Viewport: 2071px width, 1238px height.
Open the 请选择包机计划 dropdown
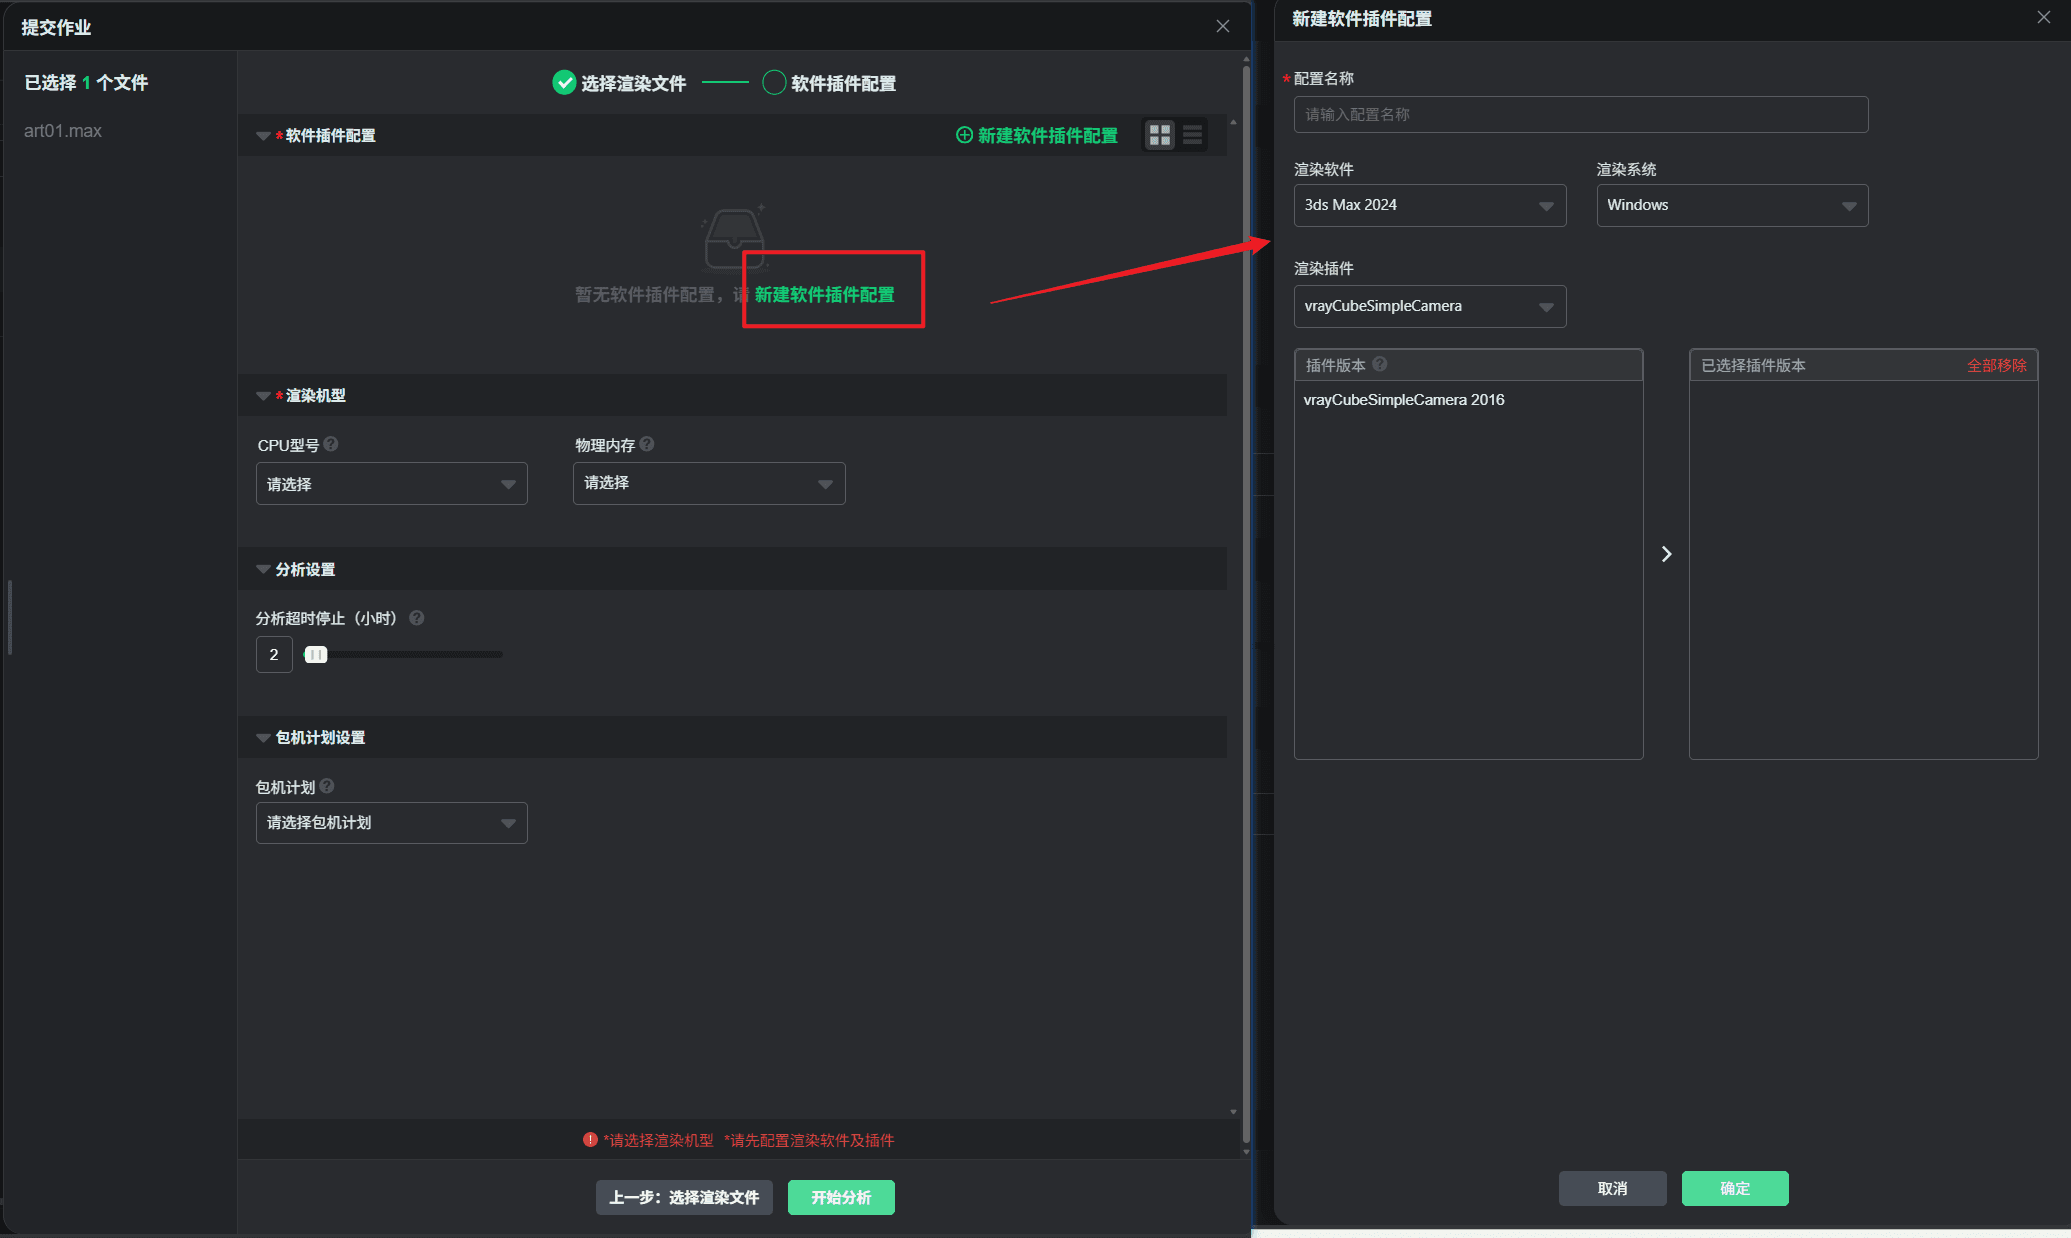tap(392, 823)
